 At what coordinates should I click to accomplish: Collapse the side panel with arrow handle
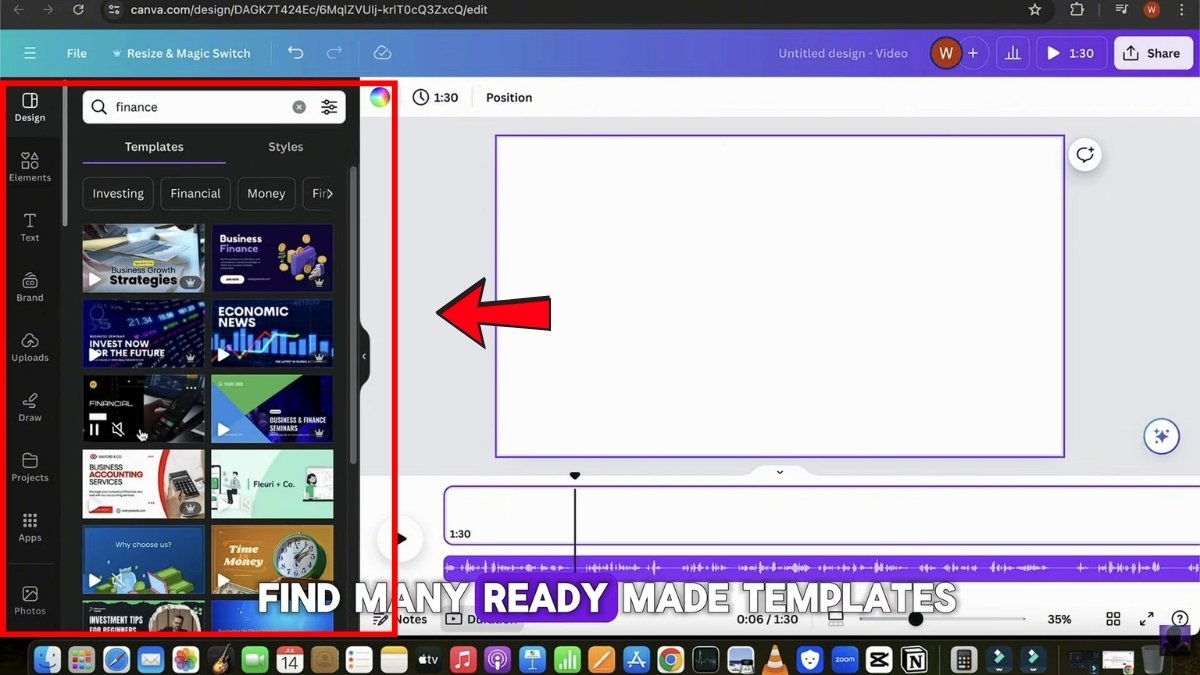click(364, 356)
